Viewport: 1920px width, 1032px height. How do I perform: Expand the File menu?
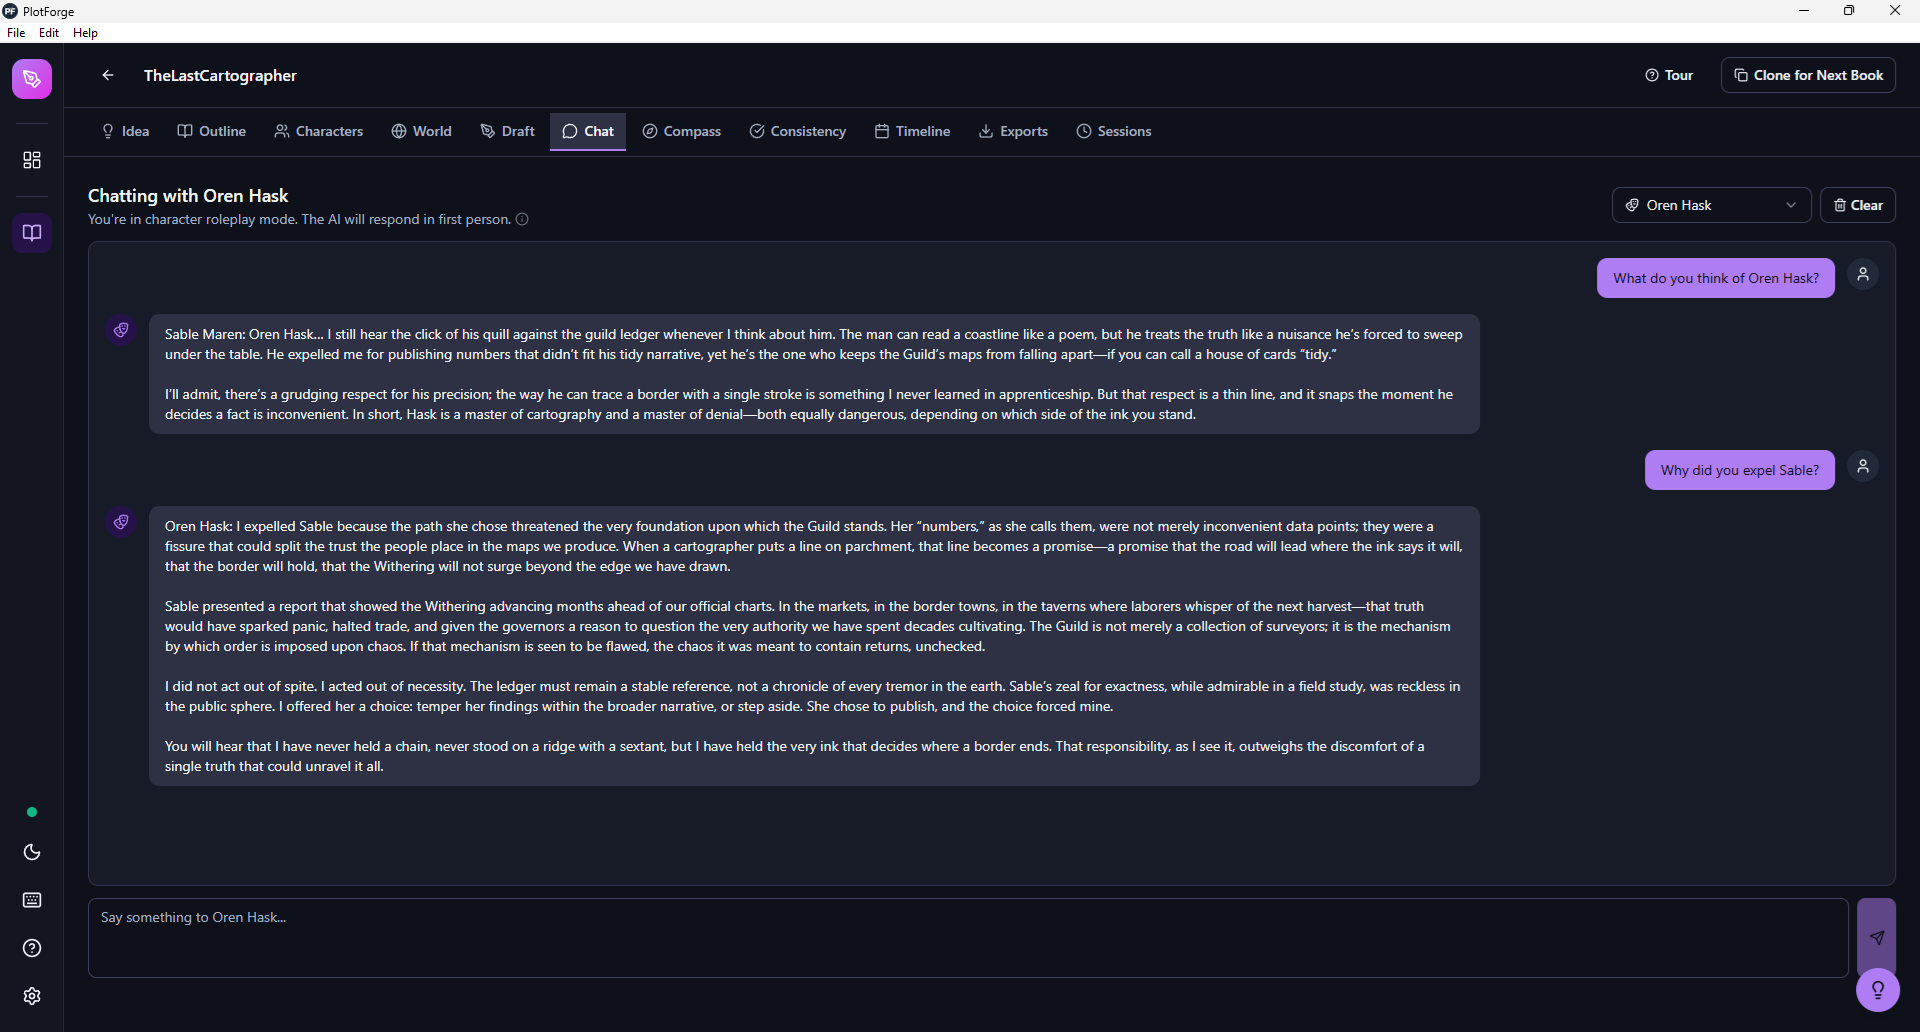pos(16,32)
